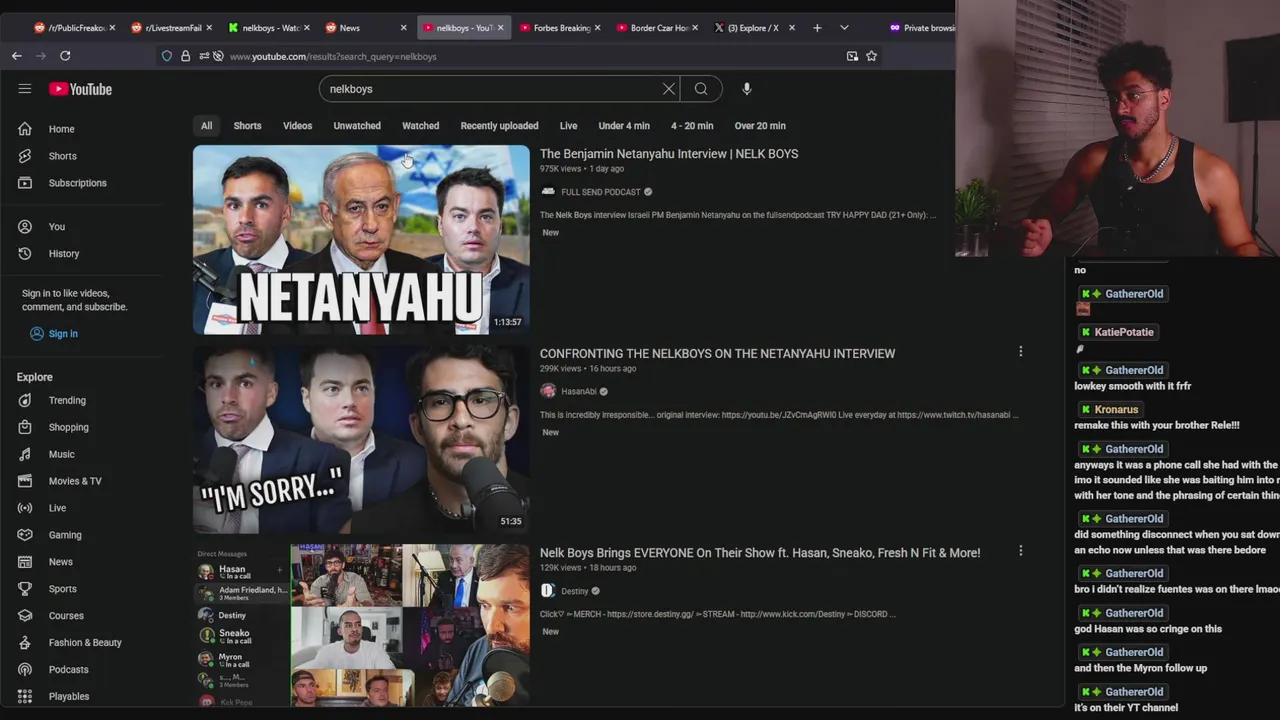Select the Watched filter chip
The image size is (1280, 720).
[x=420, y=126]
